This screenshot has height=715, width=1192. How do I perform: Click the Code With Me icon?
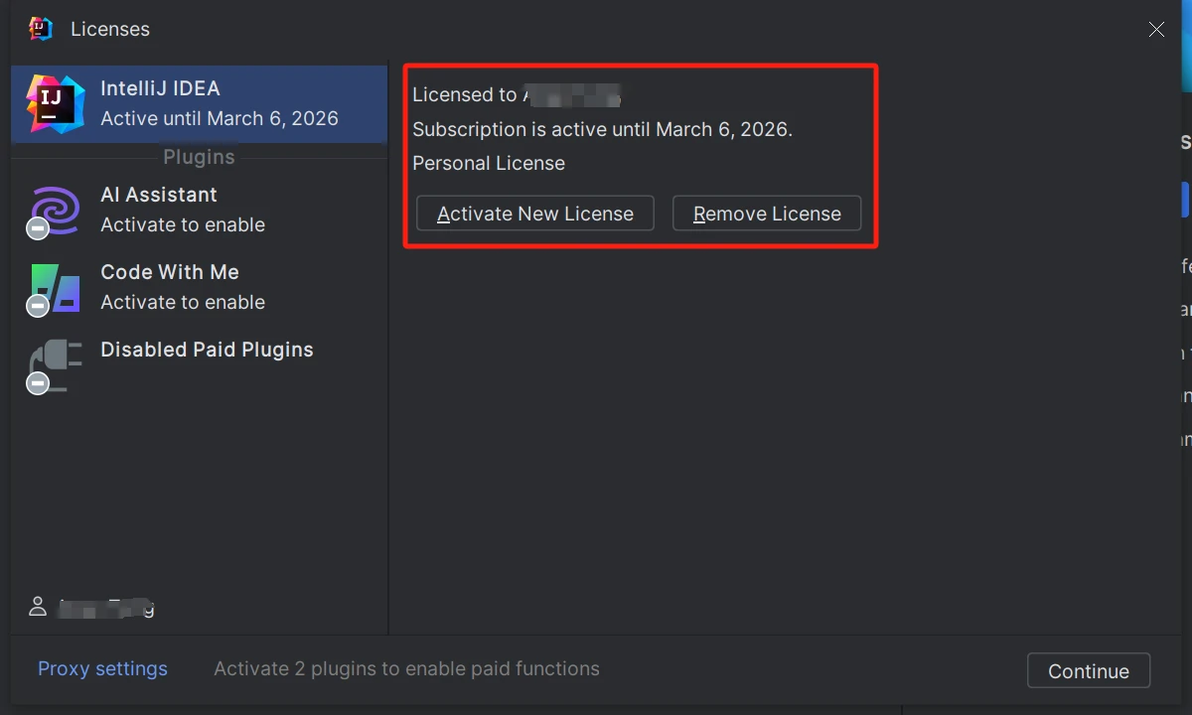point(55,288)
